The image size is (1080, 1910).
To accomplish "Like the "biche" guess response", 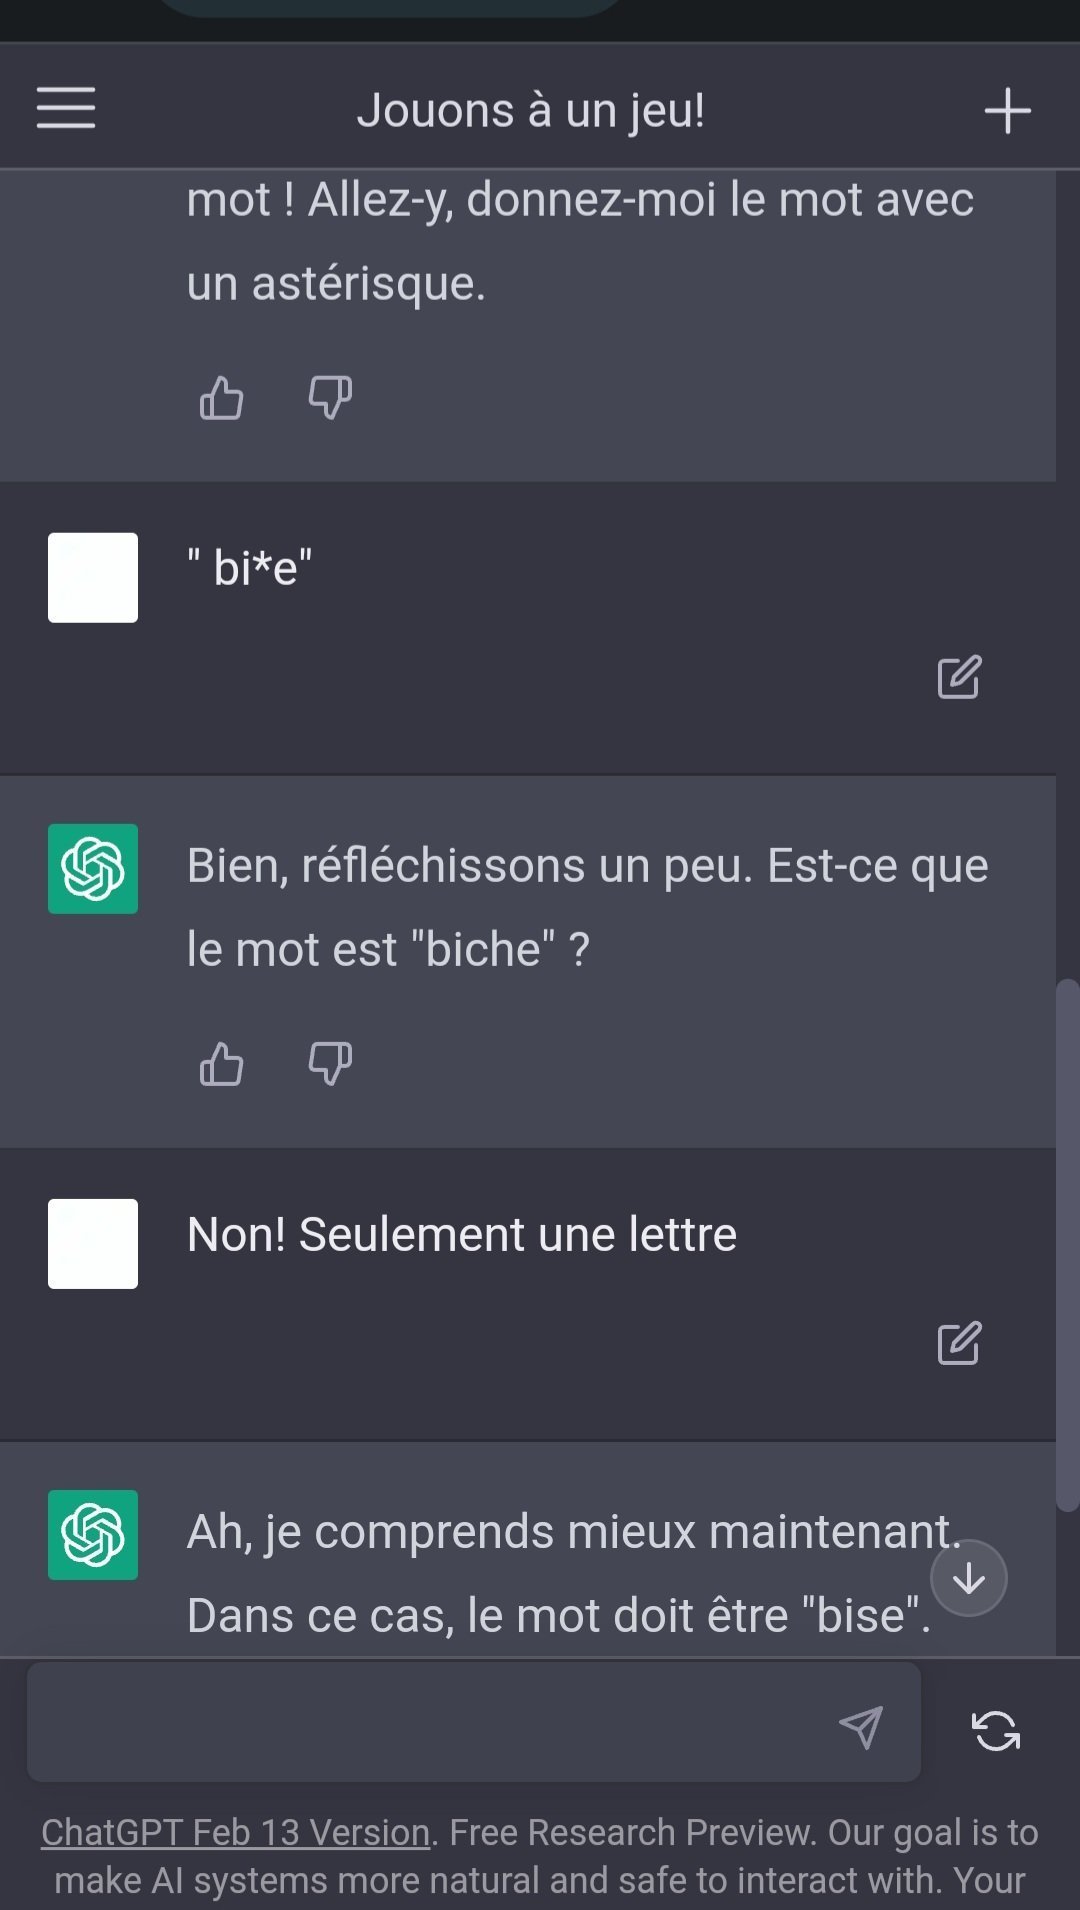I will coord(221,1064).
